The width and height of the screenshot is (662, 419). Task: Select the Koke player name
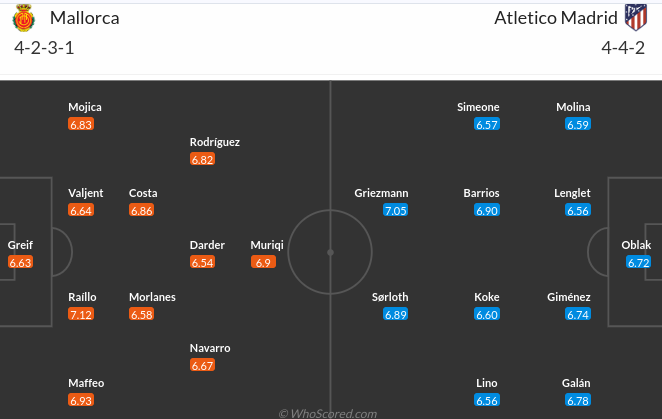[x=487, y=297]
